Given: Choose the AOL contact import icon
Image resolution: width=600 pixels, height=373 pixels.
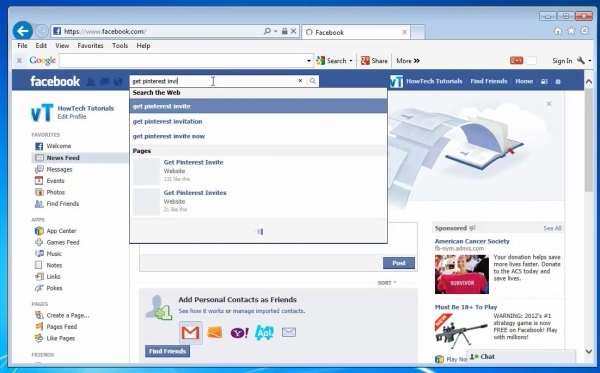Looking at the screenshot, I should point(264,332).
